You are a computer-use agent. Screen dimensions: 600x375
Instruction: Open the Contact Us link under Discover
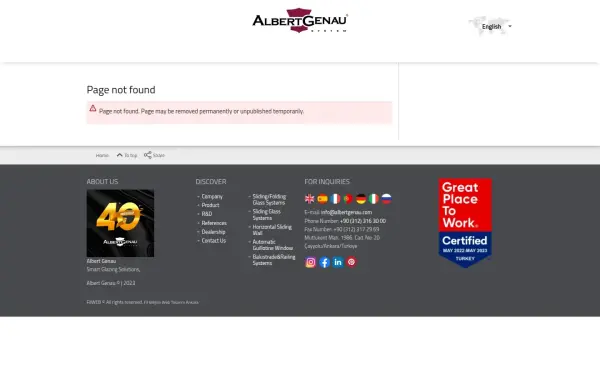[x=214, y=241]
